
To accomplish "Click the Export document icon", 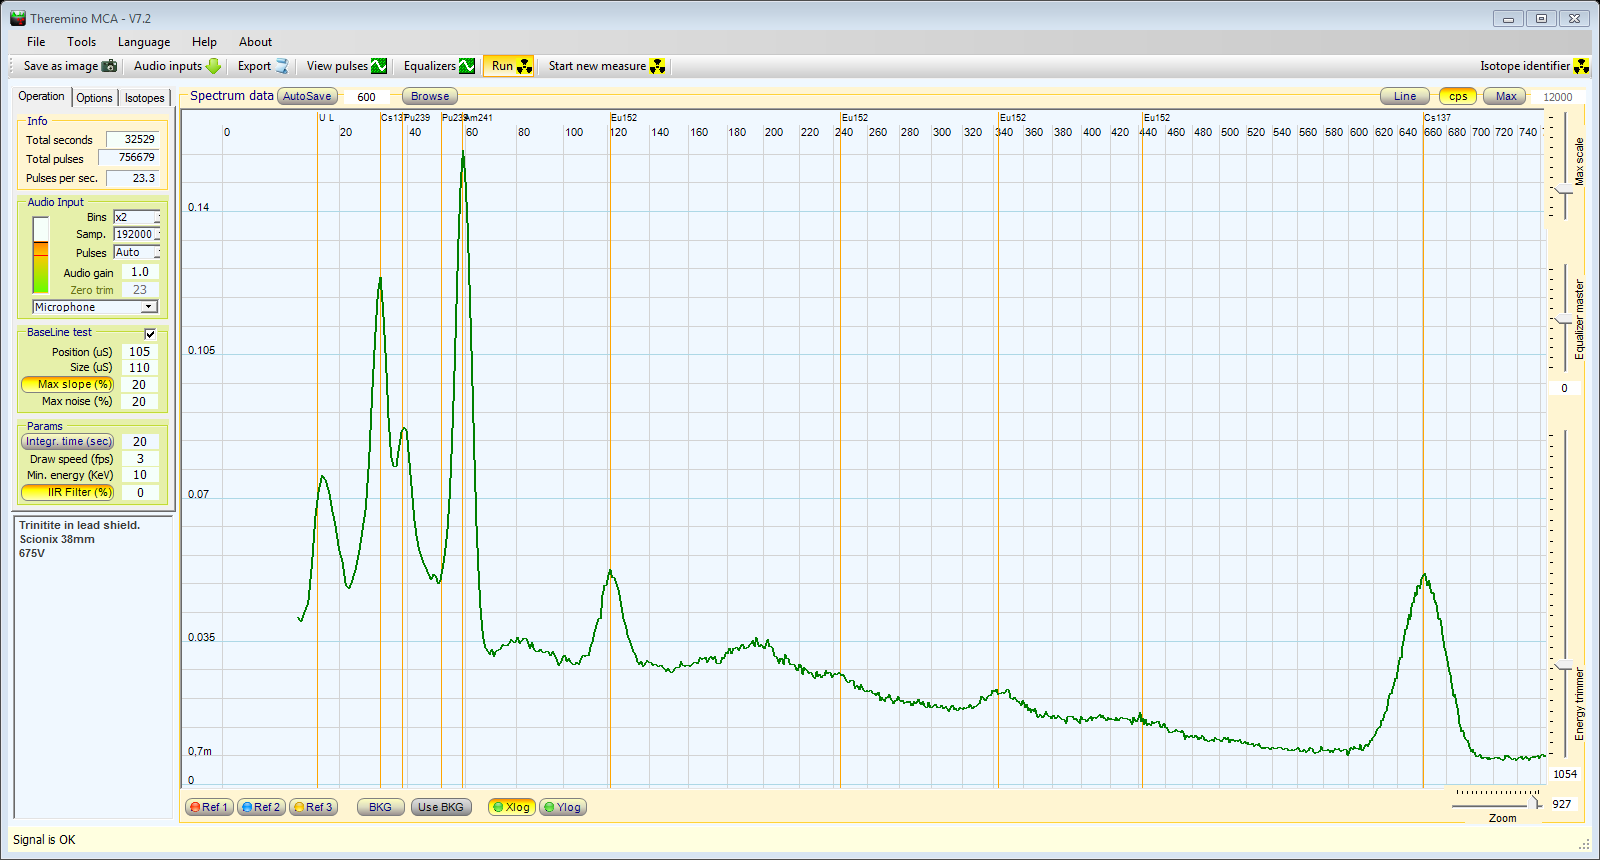I will click(282, 66).
